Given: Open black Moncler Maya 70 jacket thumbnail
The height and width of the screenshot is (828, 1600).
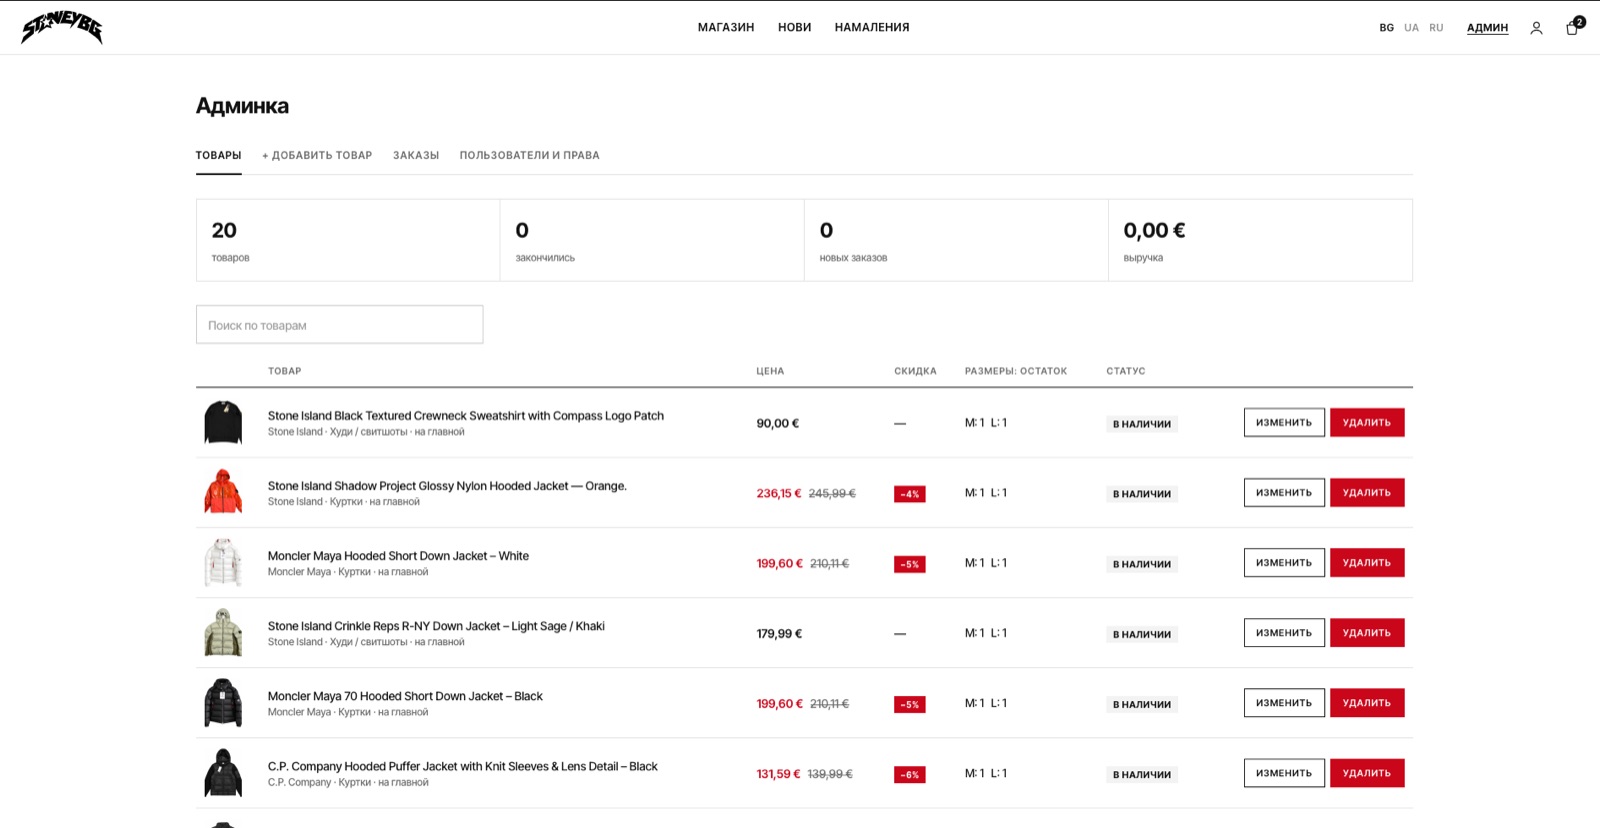Looking at the screenshot, I should pyautogui.click(x=223, y=703).
